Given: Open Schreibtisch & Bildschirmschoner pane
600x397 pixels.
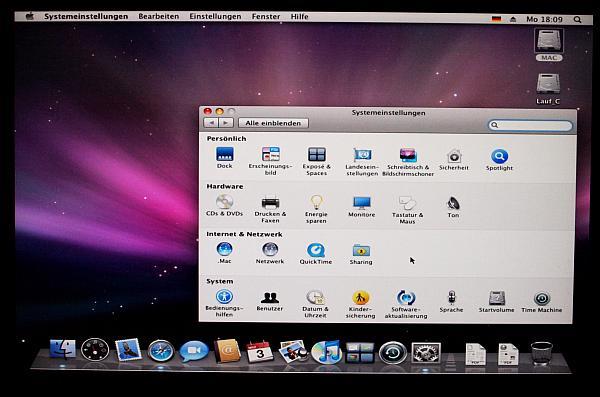Looking at the screenshot, I should coord(408,162).
